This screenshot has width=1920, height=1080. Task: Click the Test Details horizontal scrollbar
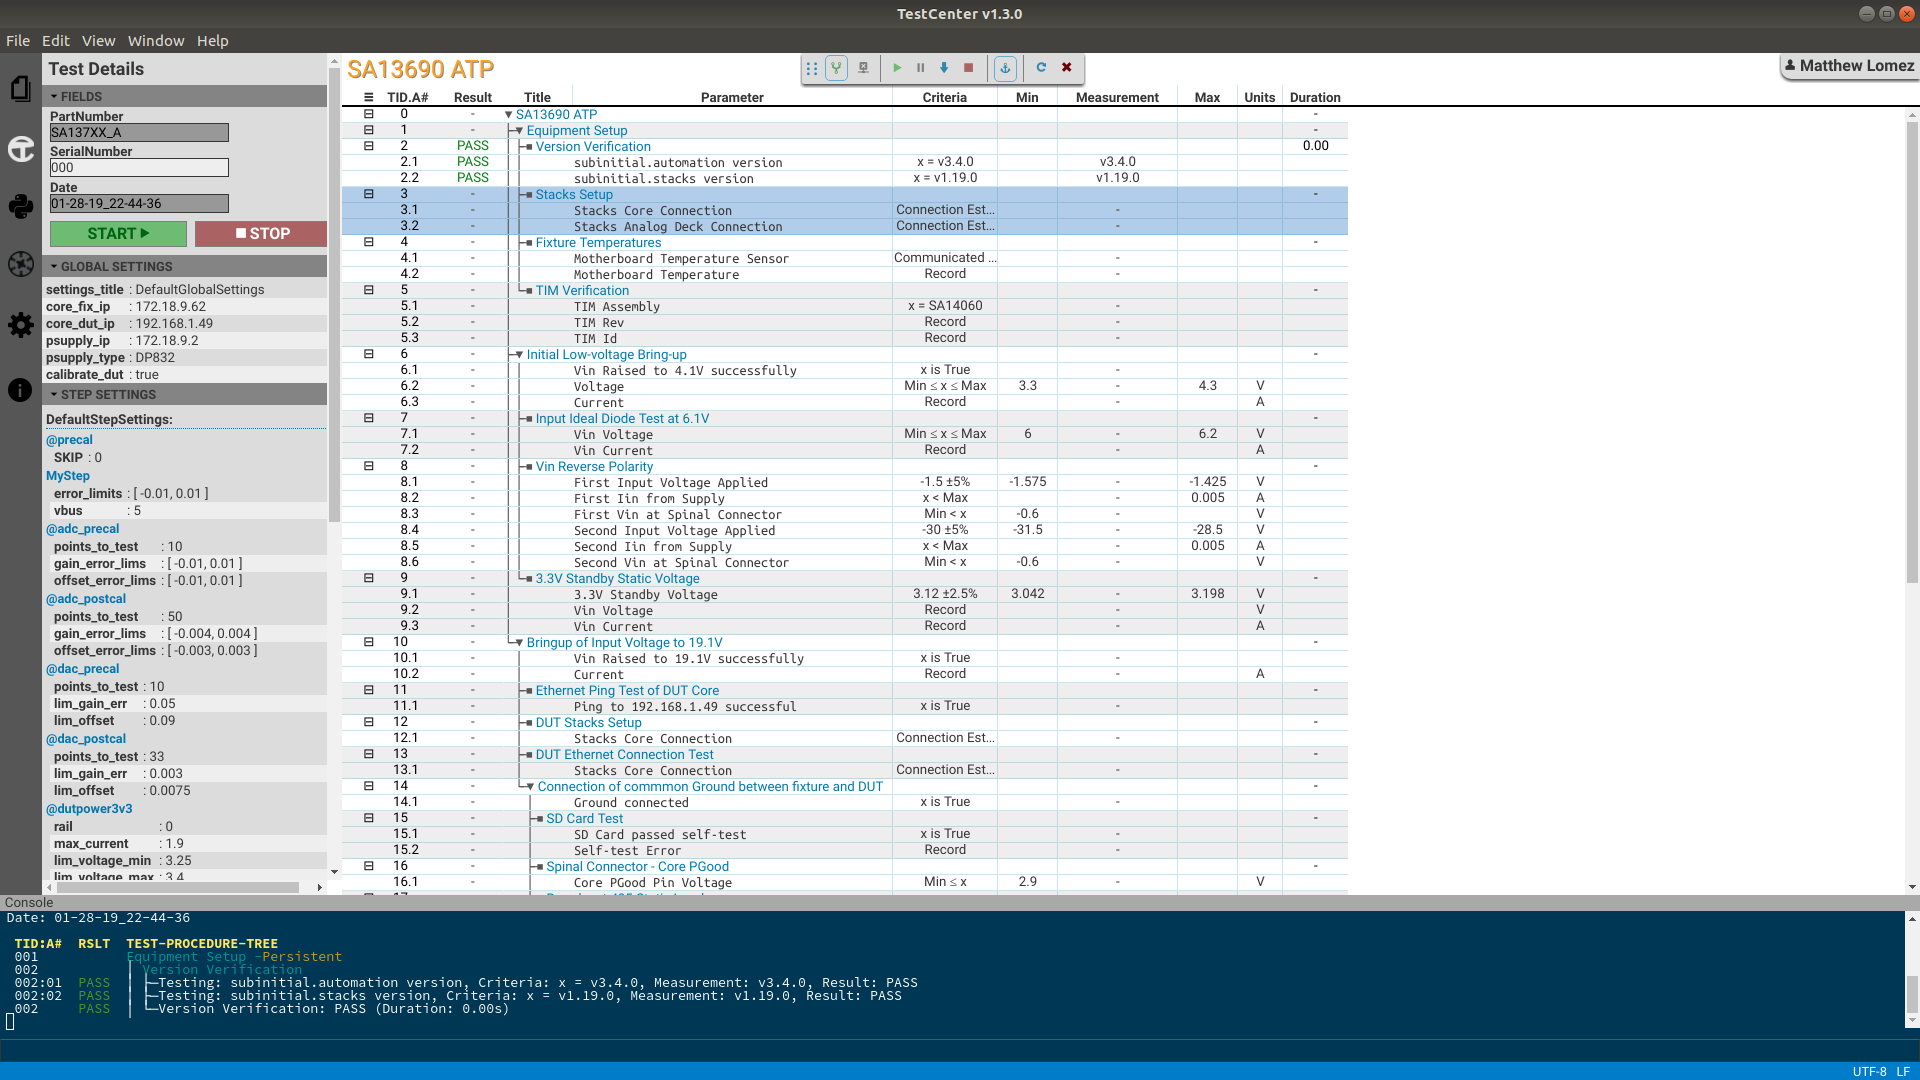[178, 887]
